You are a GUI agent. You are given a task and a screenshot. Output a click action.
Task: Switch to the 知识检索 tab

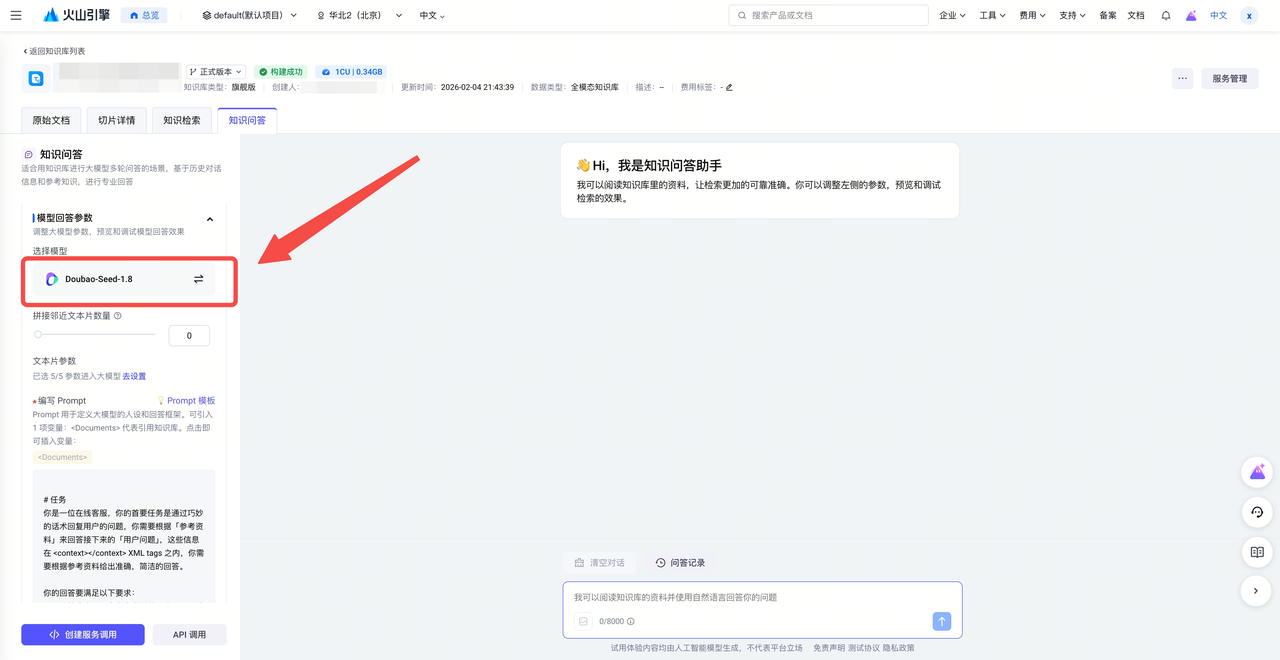tap(182, 120)
